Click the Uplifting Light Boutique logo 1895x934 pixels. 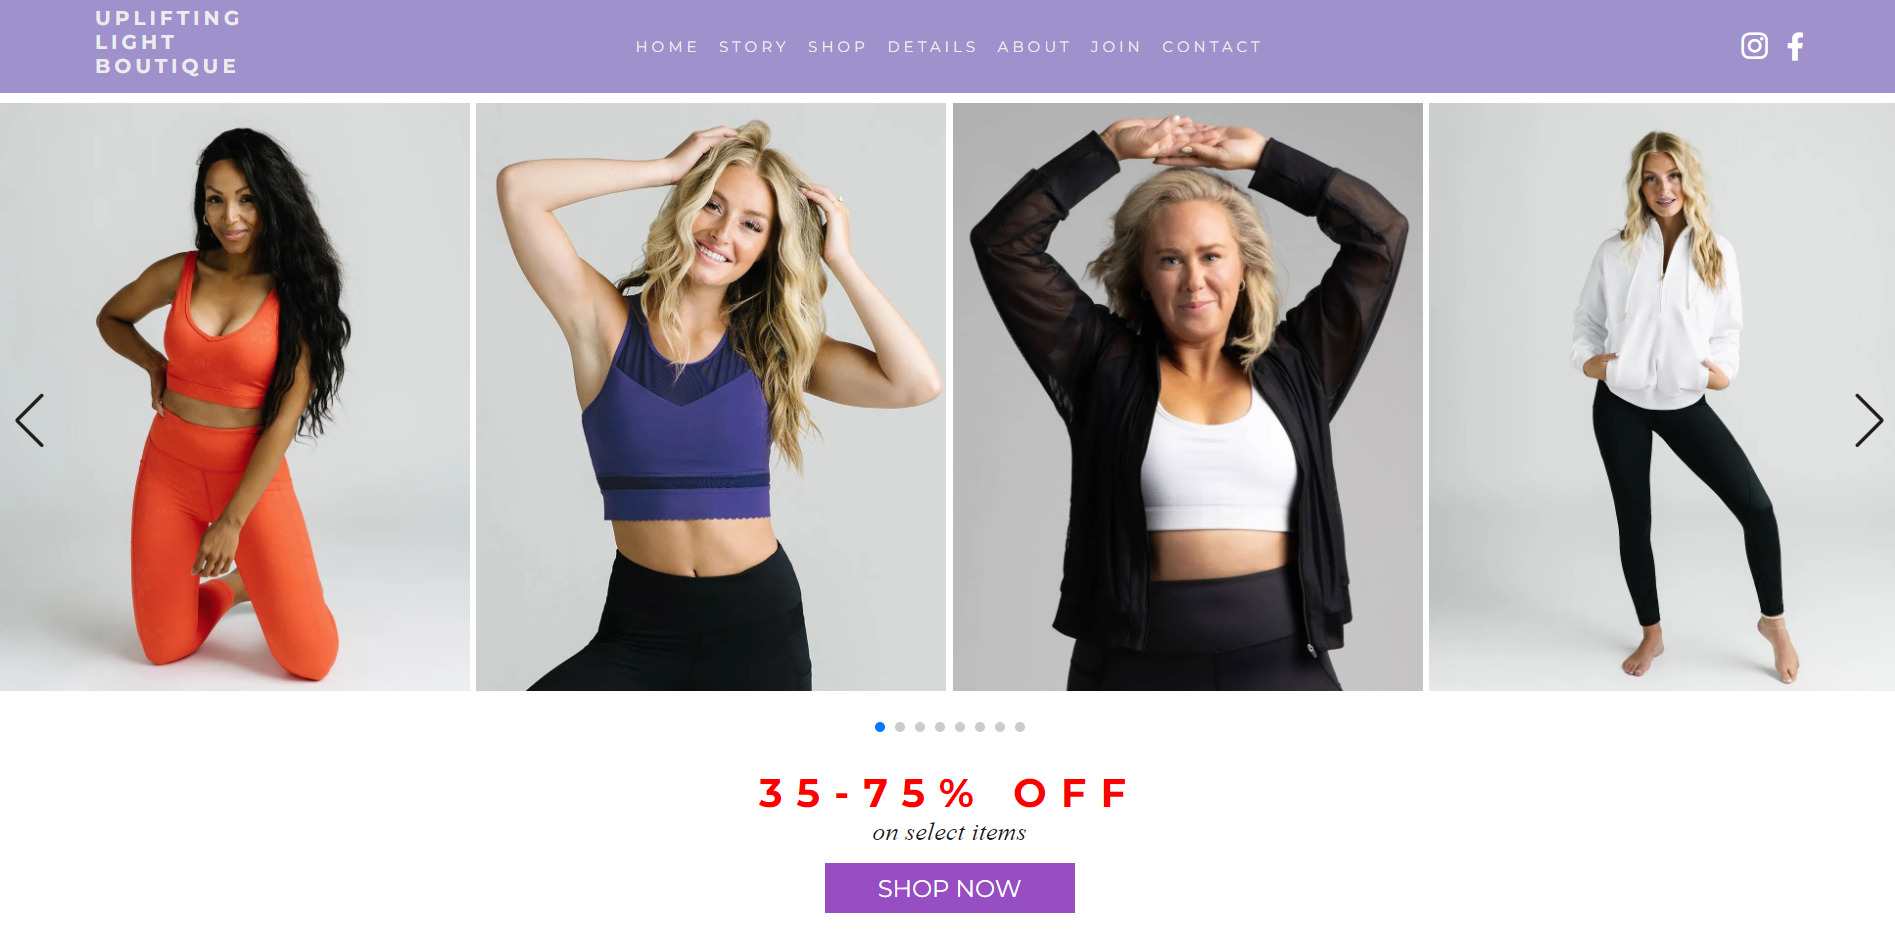pos(168,42)
